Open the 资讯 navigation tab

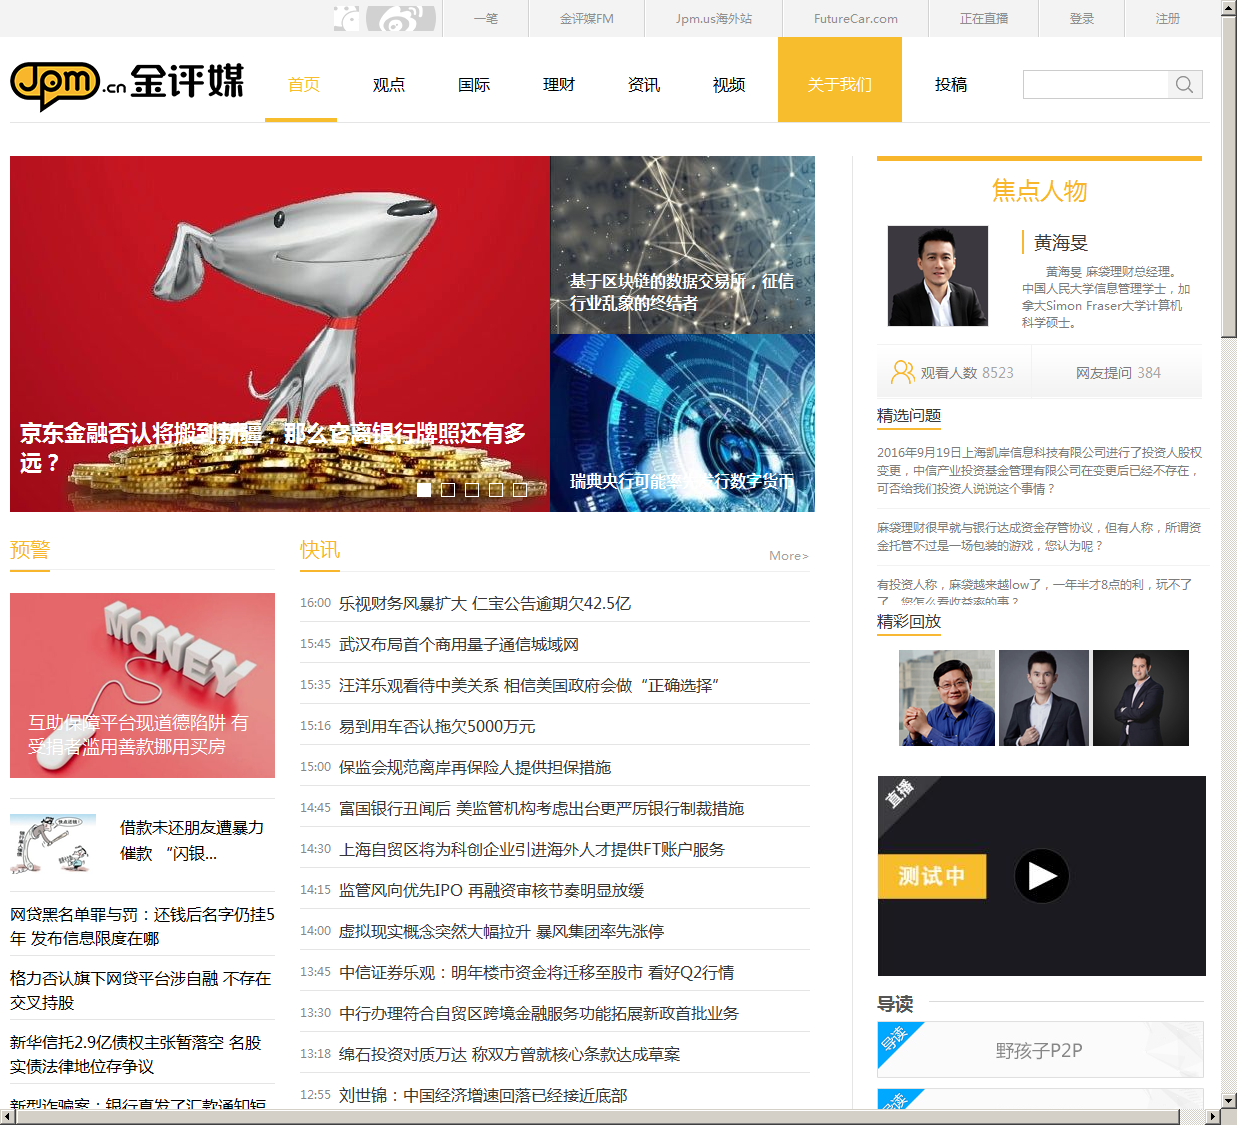coord(644,85)
